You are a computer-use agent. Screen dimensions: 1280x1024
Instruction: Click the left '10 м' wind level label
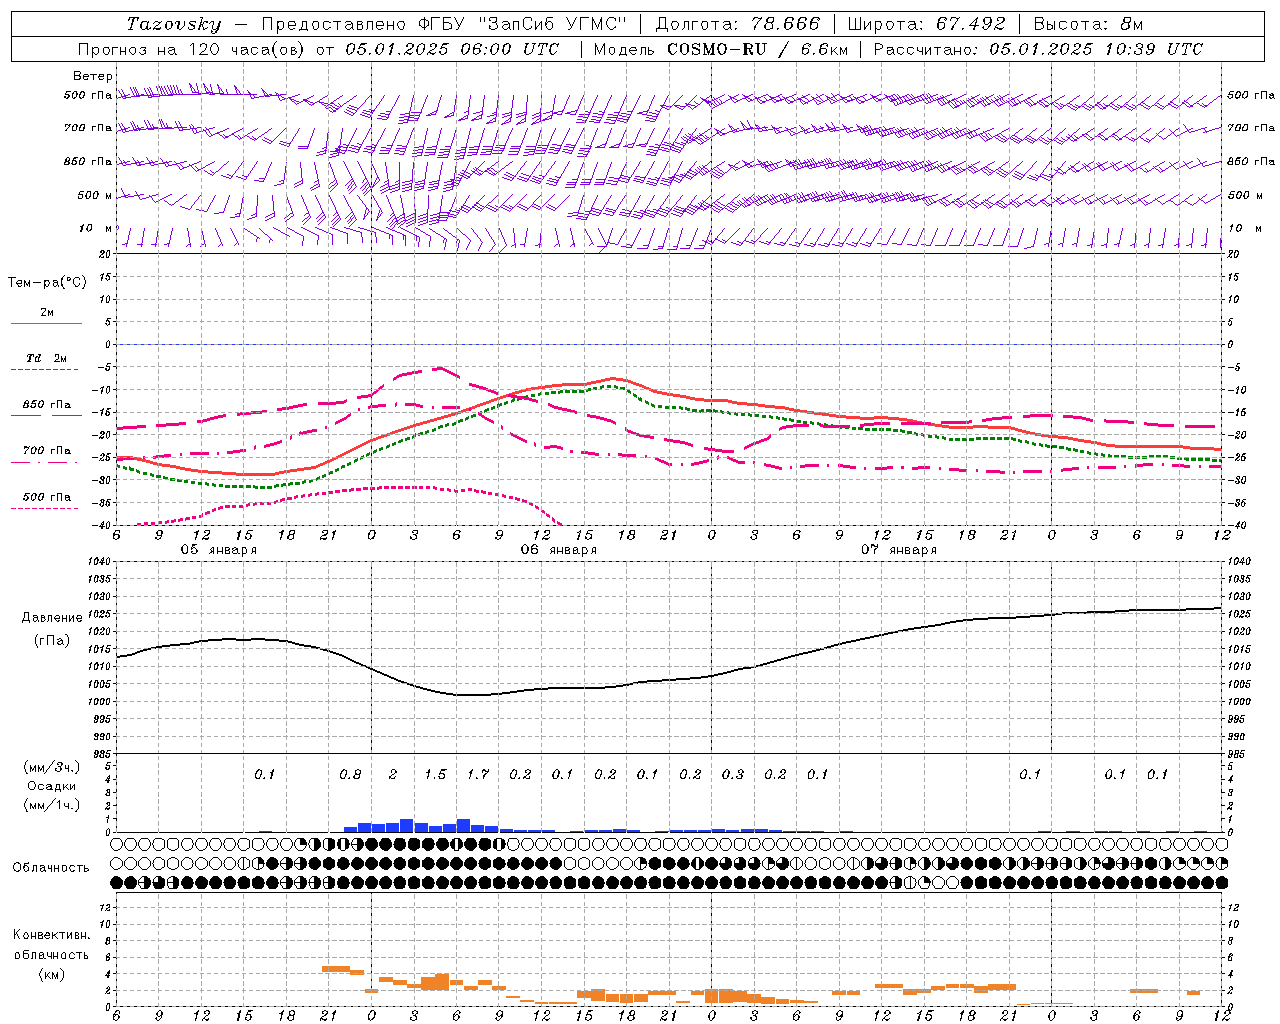[96, 228]
